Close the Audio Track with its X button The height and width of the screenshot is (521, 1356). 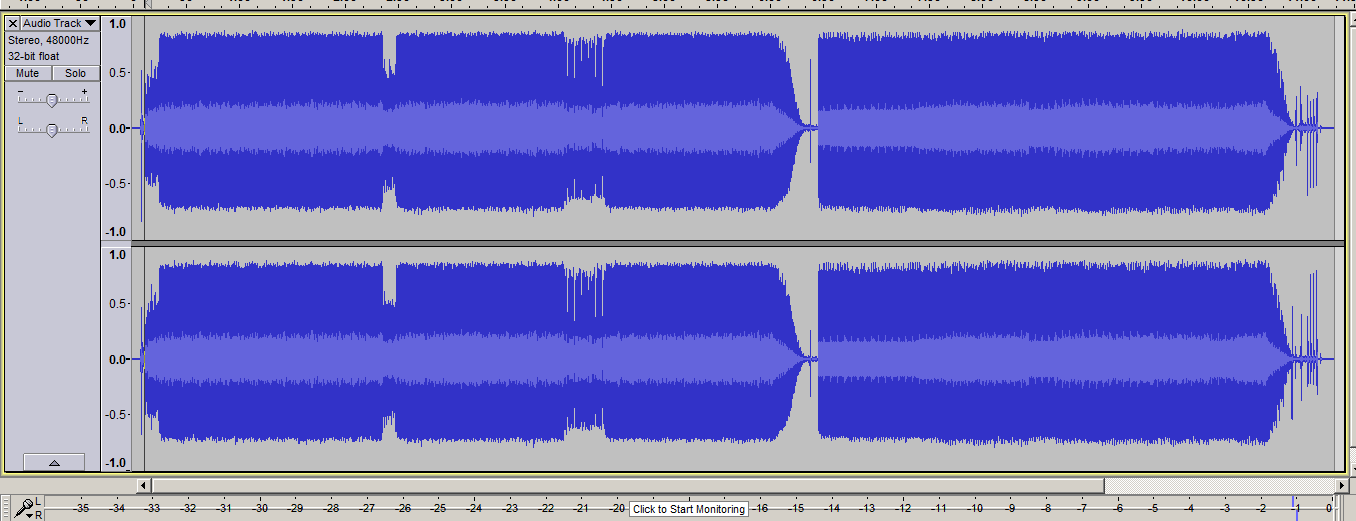point(13,23)
